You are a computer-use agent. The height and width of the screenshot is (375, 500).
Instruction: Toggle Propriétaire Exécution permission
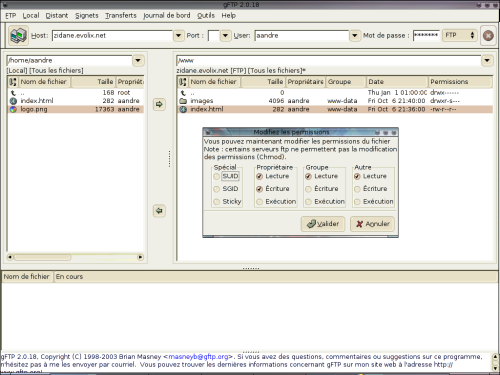[x=259, y=202]
